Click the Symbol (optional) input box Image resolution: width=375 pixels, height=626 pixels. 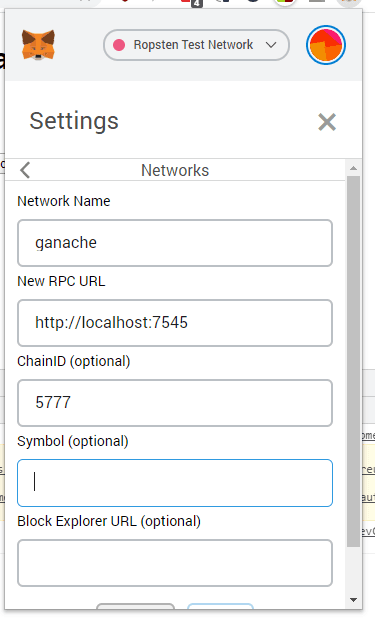point(175,483)
